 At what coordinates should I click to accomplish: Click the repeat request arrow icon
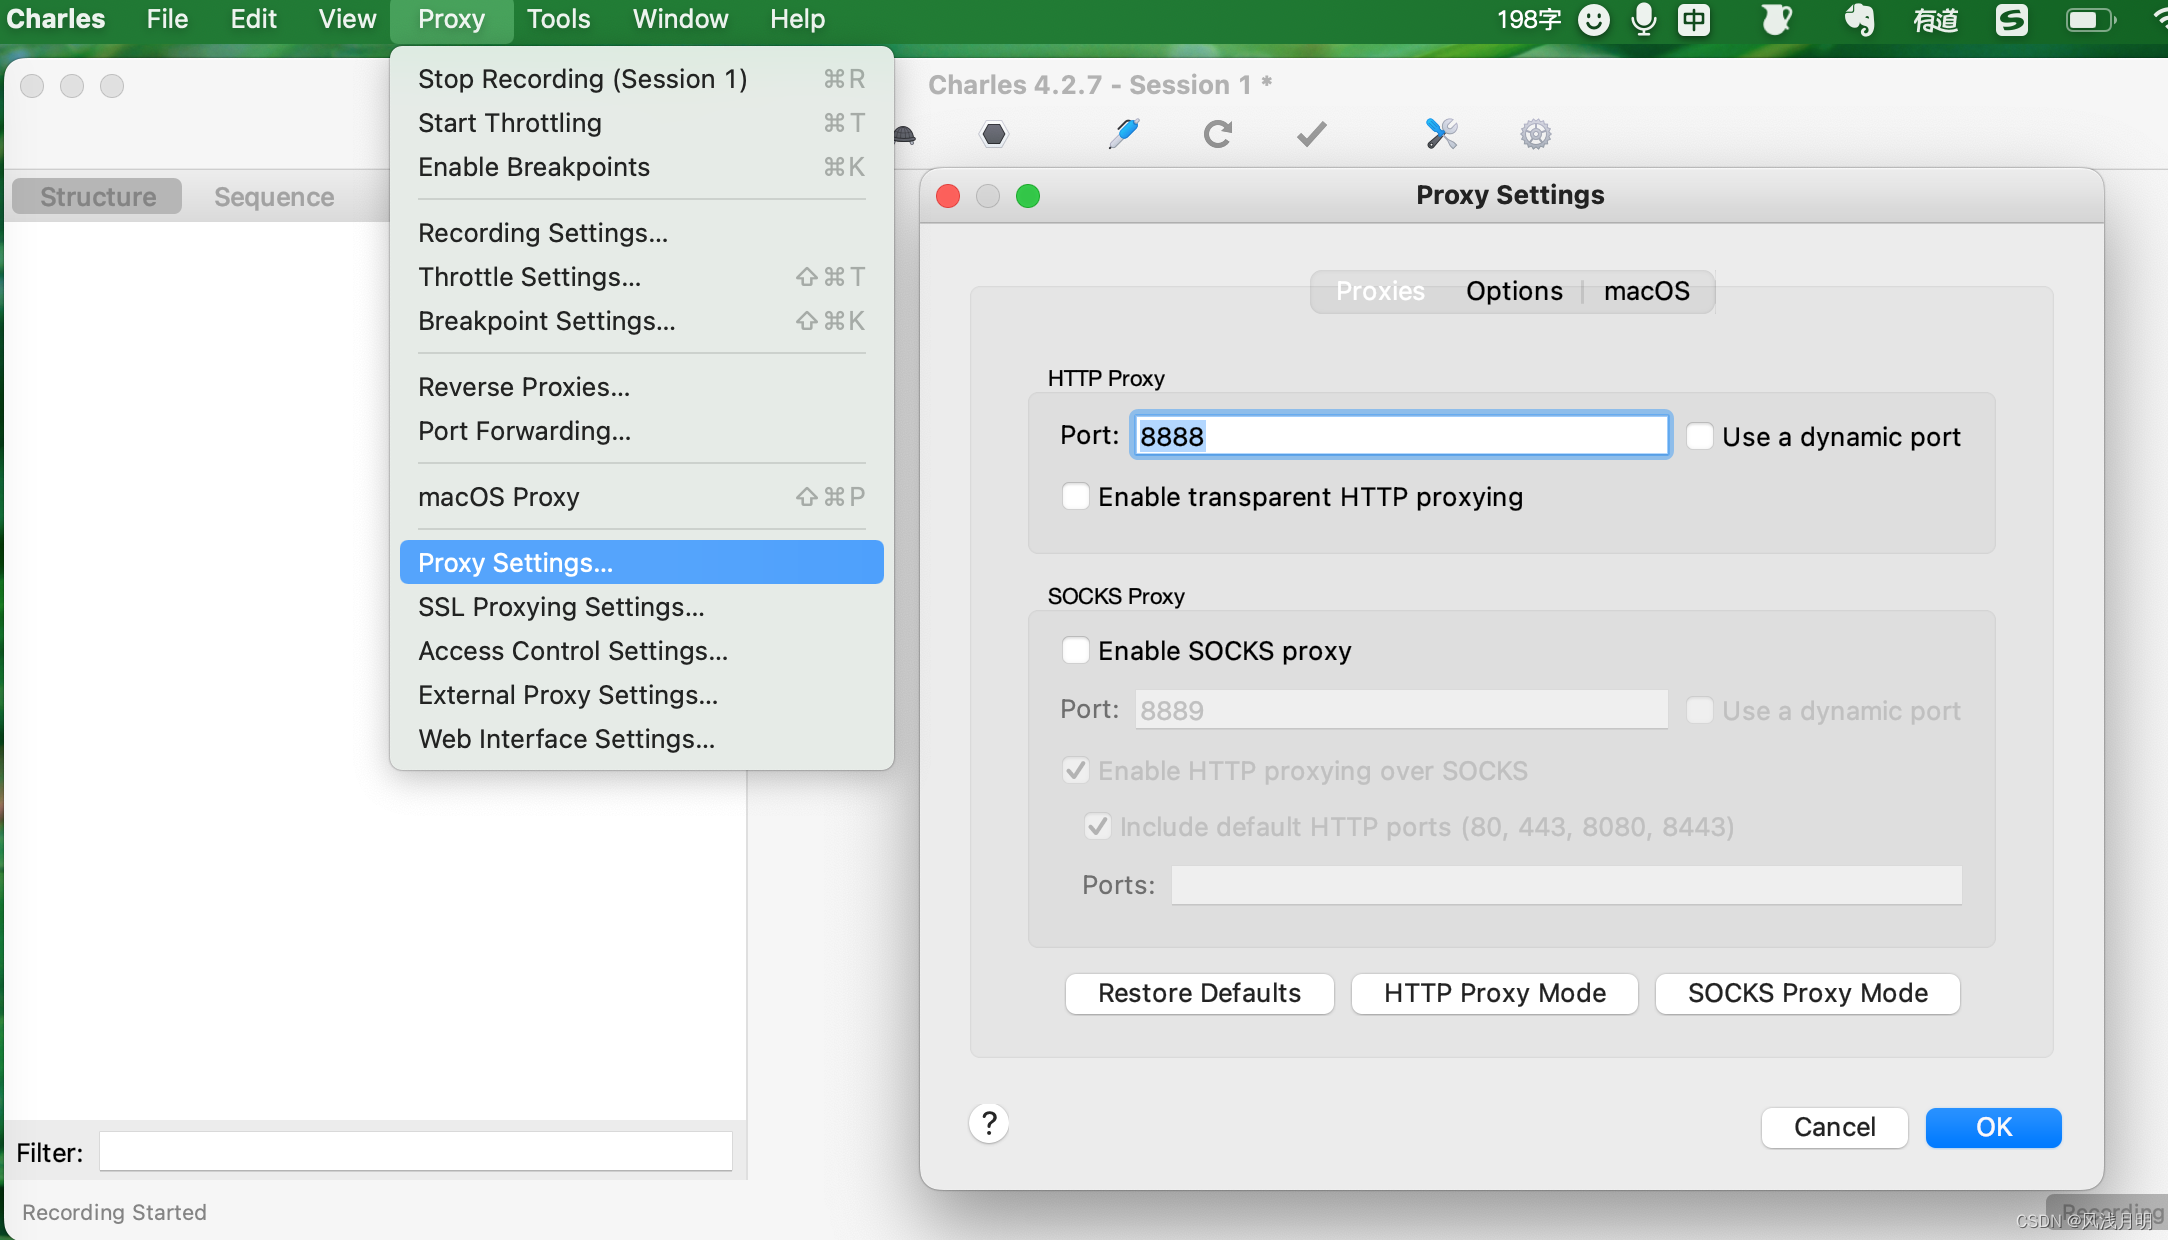point(1217,134)
